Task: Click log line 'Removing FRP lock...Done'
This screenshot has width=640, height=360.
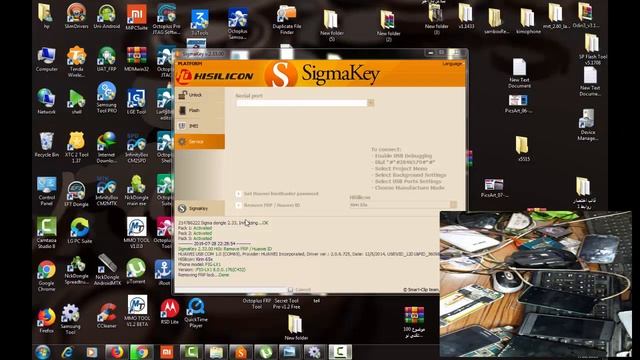Action: (x=204, y=275)
